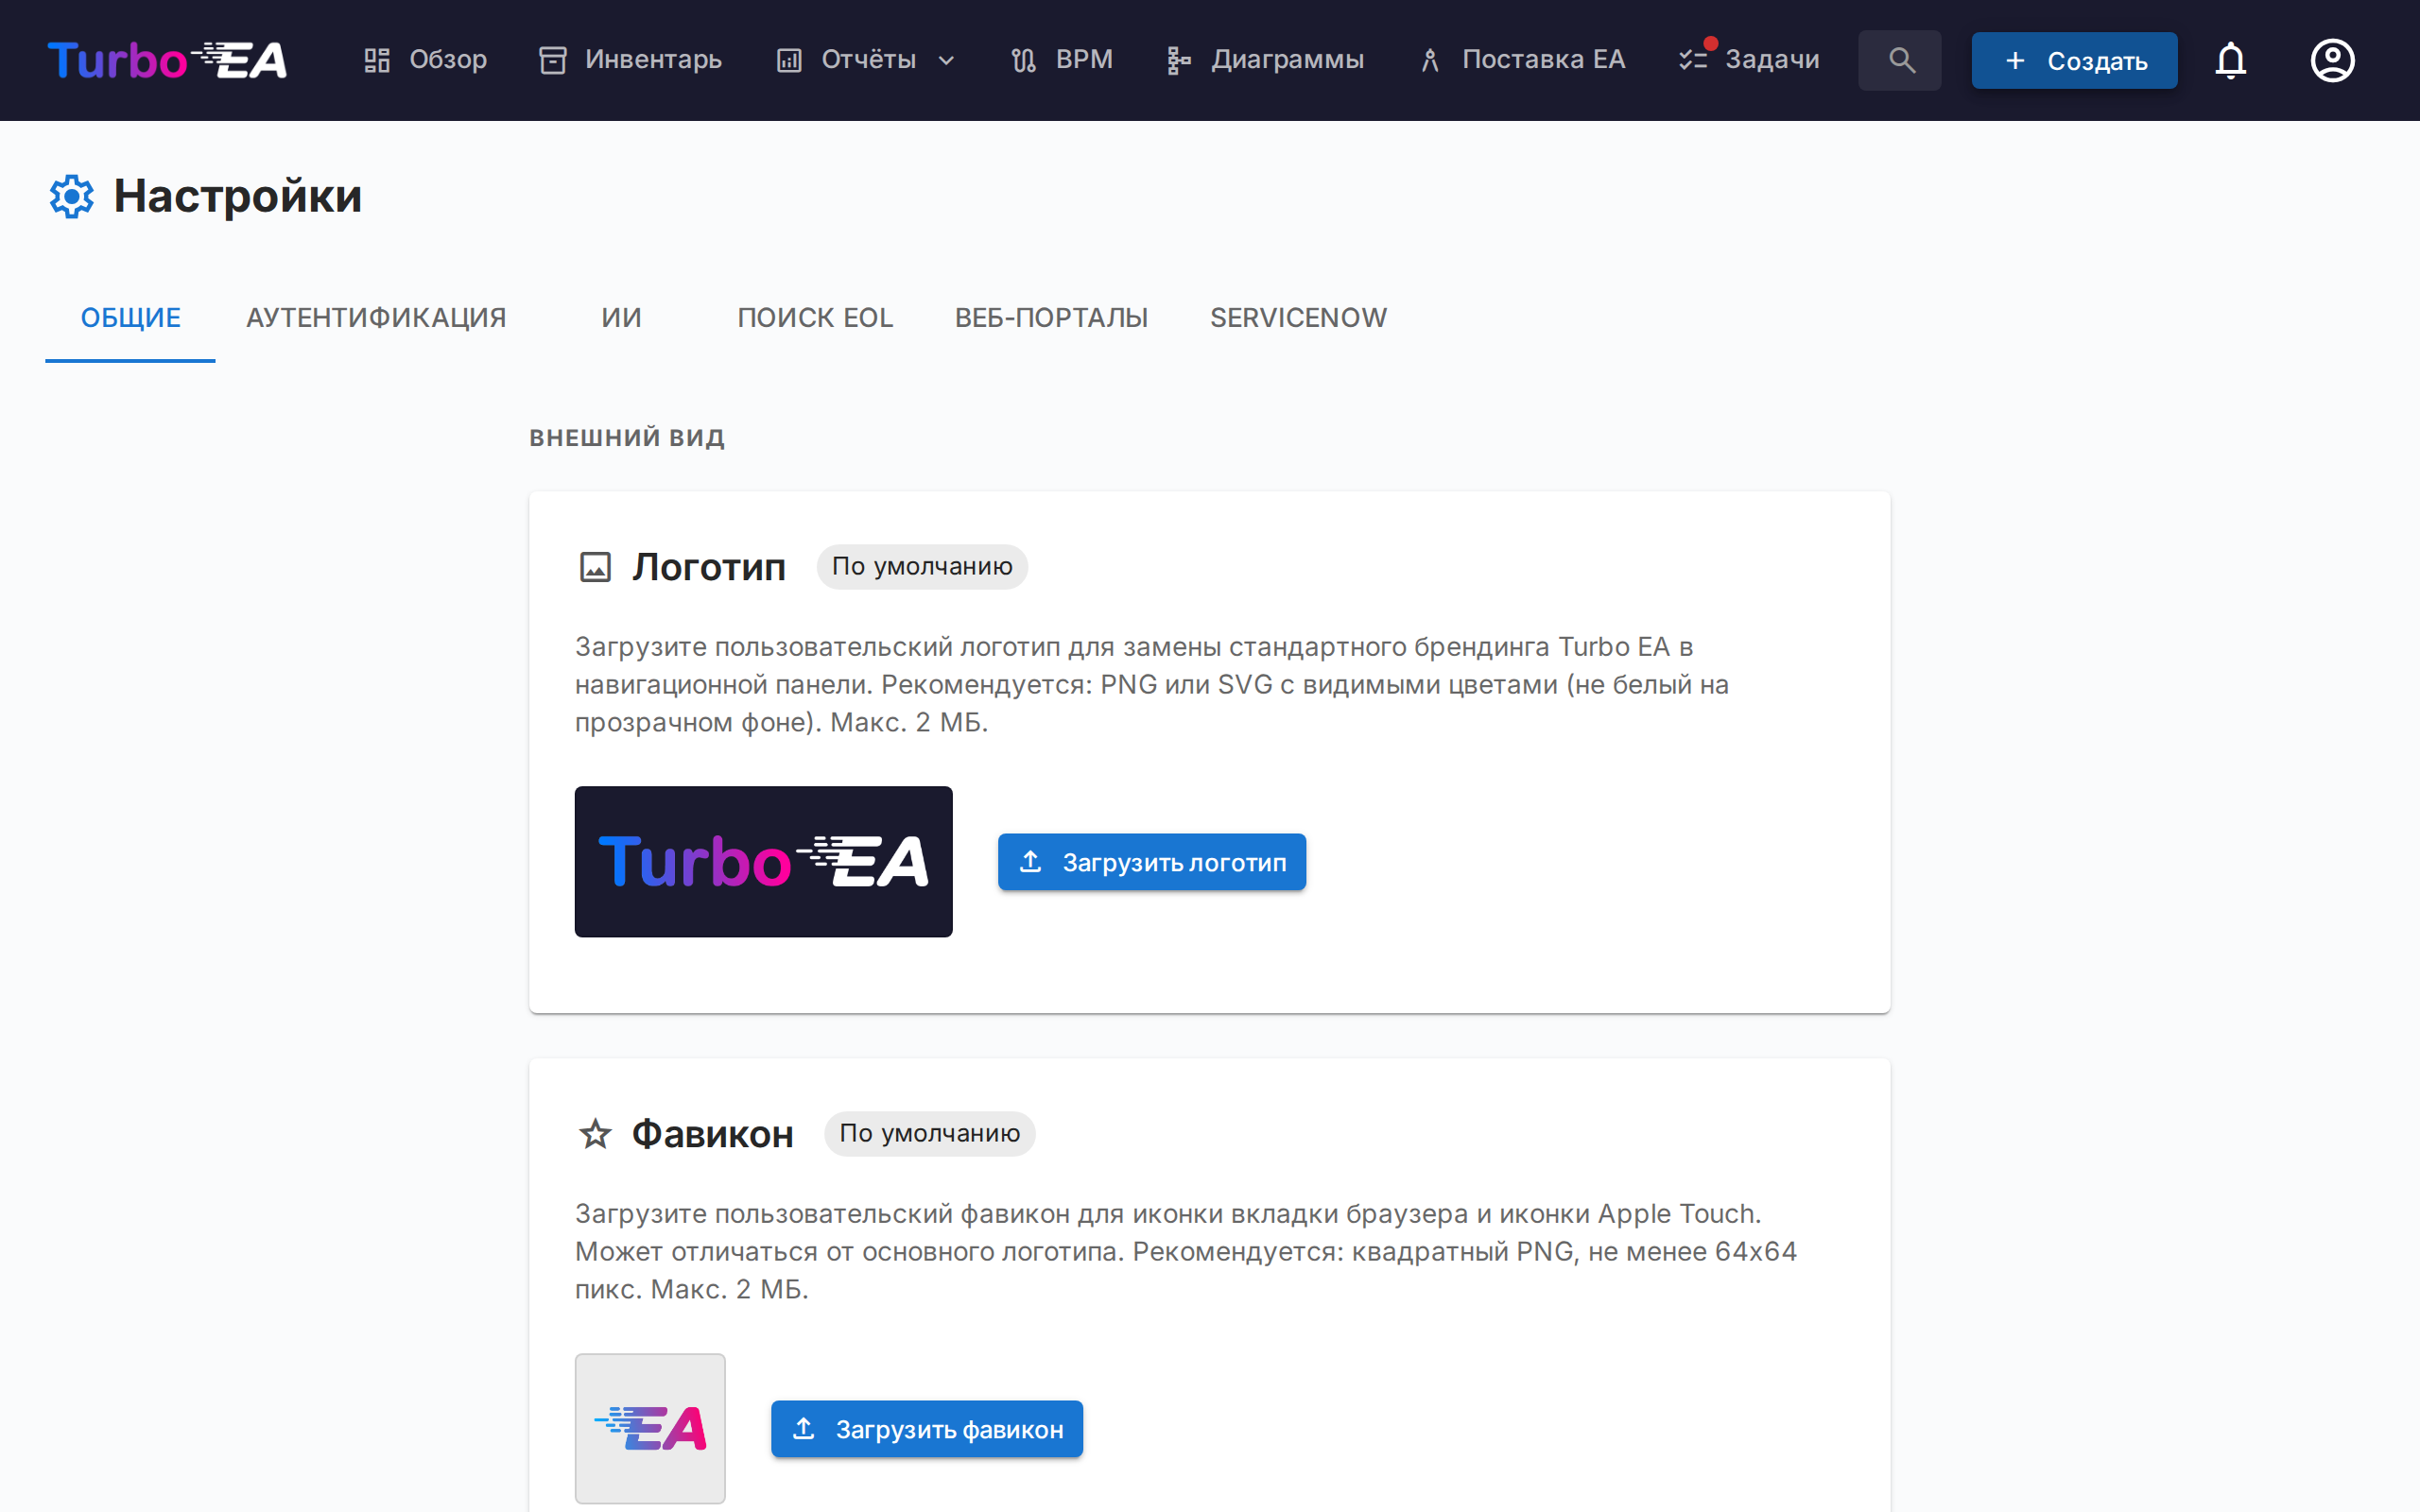Screen dimensions: 2420x1512
Task: Click the Загрузить фавикон button
Action: (926, 1429)
